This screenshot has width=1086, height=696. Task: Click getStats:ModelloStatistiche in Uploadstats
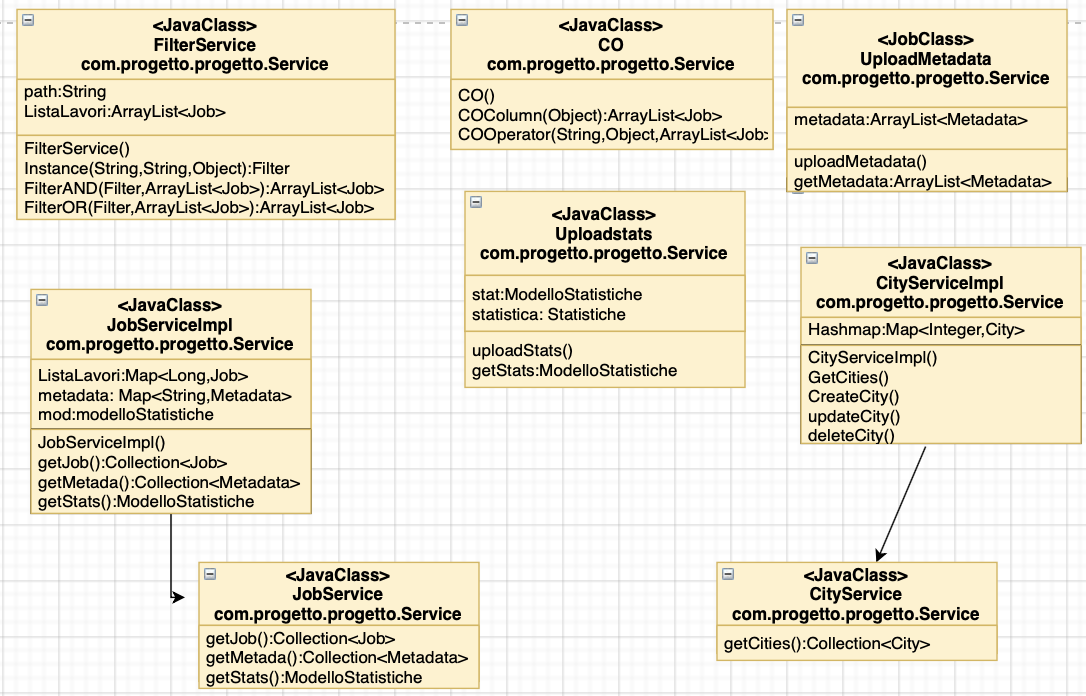(x=574, y=371)
